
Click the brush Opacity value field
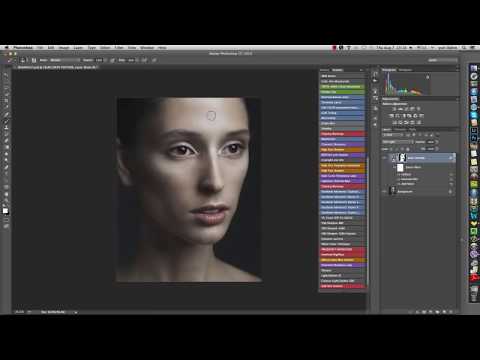click(x=99, y=60)
